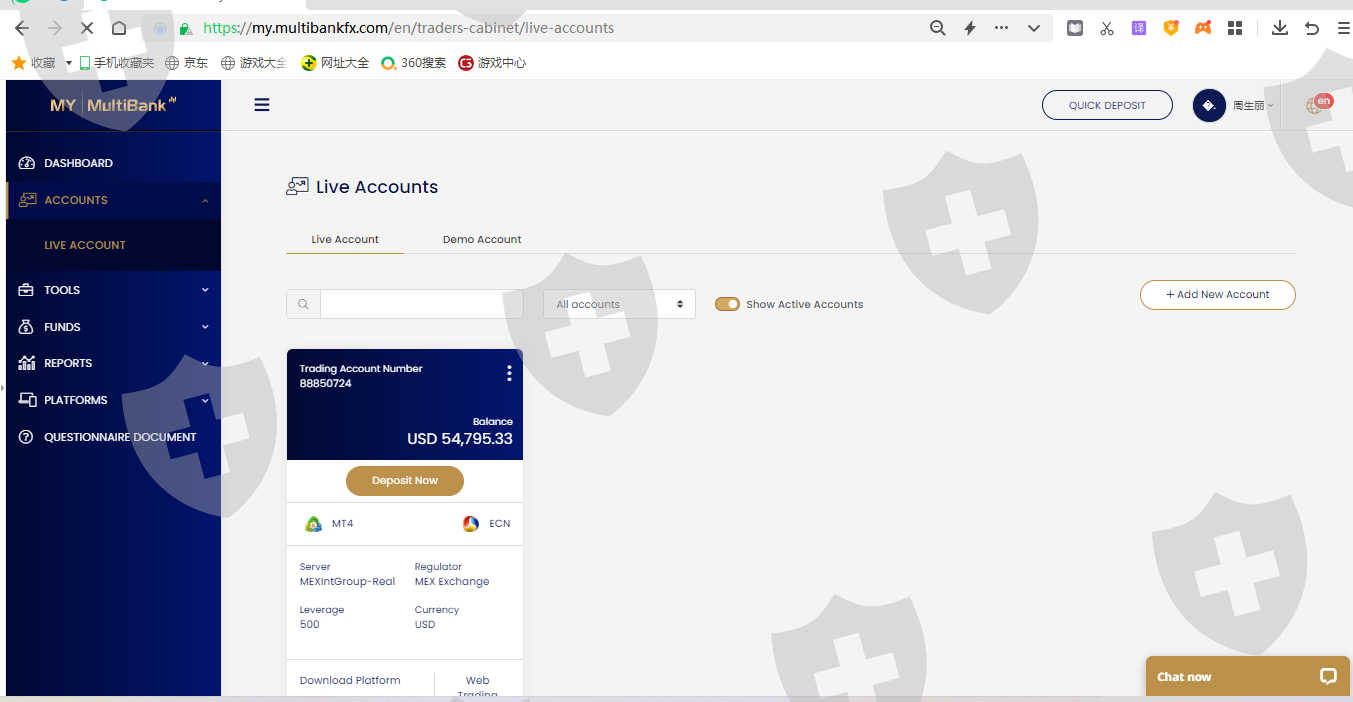Open the account card three-dot menu
Screen dimensions: 1353x702
pyautogui.click(x=509, y=373)
